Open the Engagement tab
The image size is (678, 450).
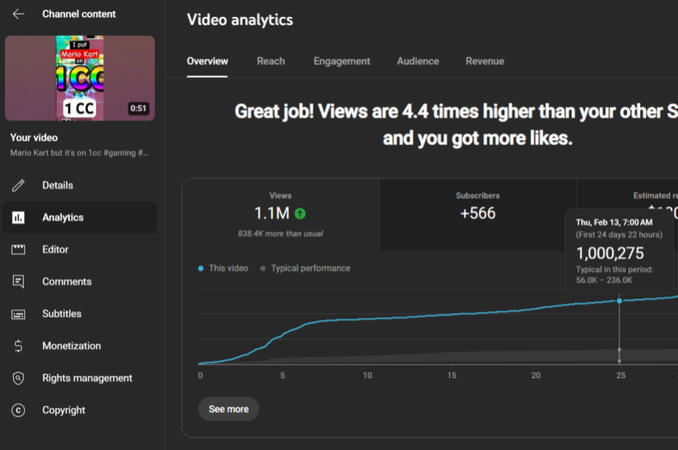coord(341,61)
